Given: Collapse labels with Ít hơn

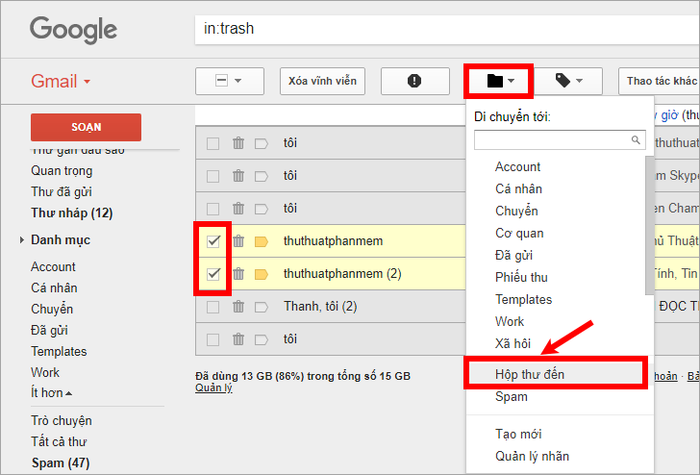Looking at the screenshot, I should (x=51, y=393).
